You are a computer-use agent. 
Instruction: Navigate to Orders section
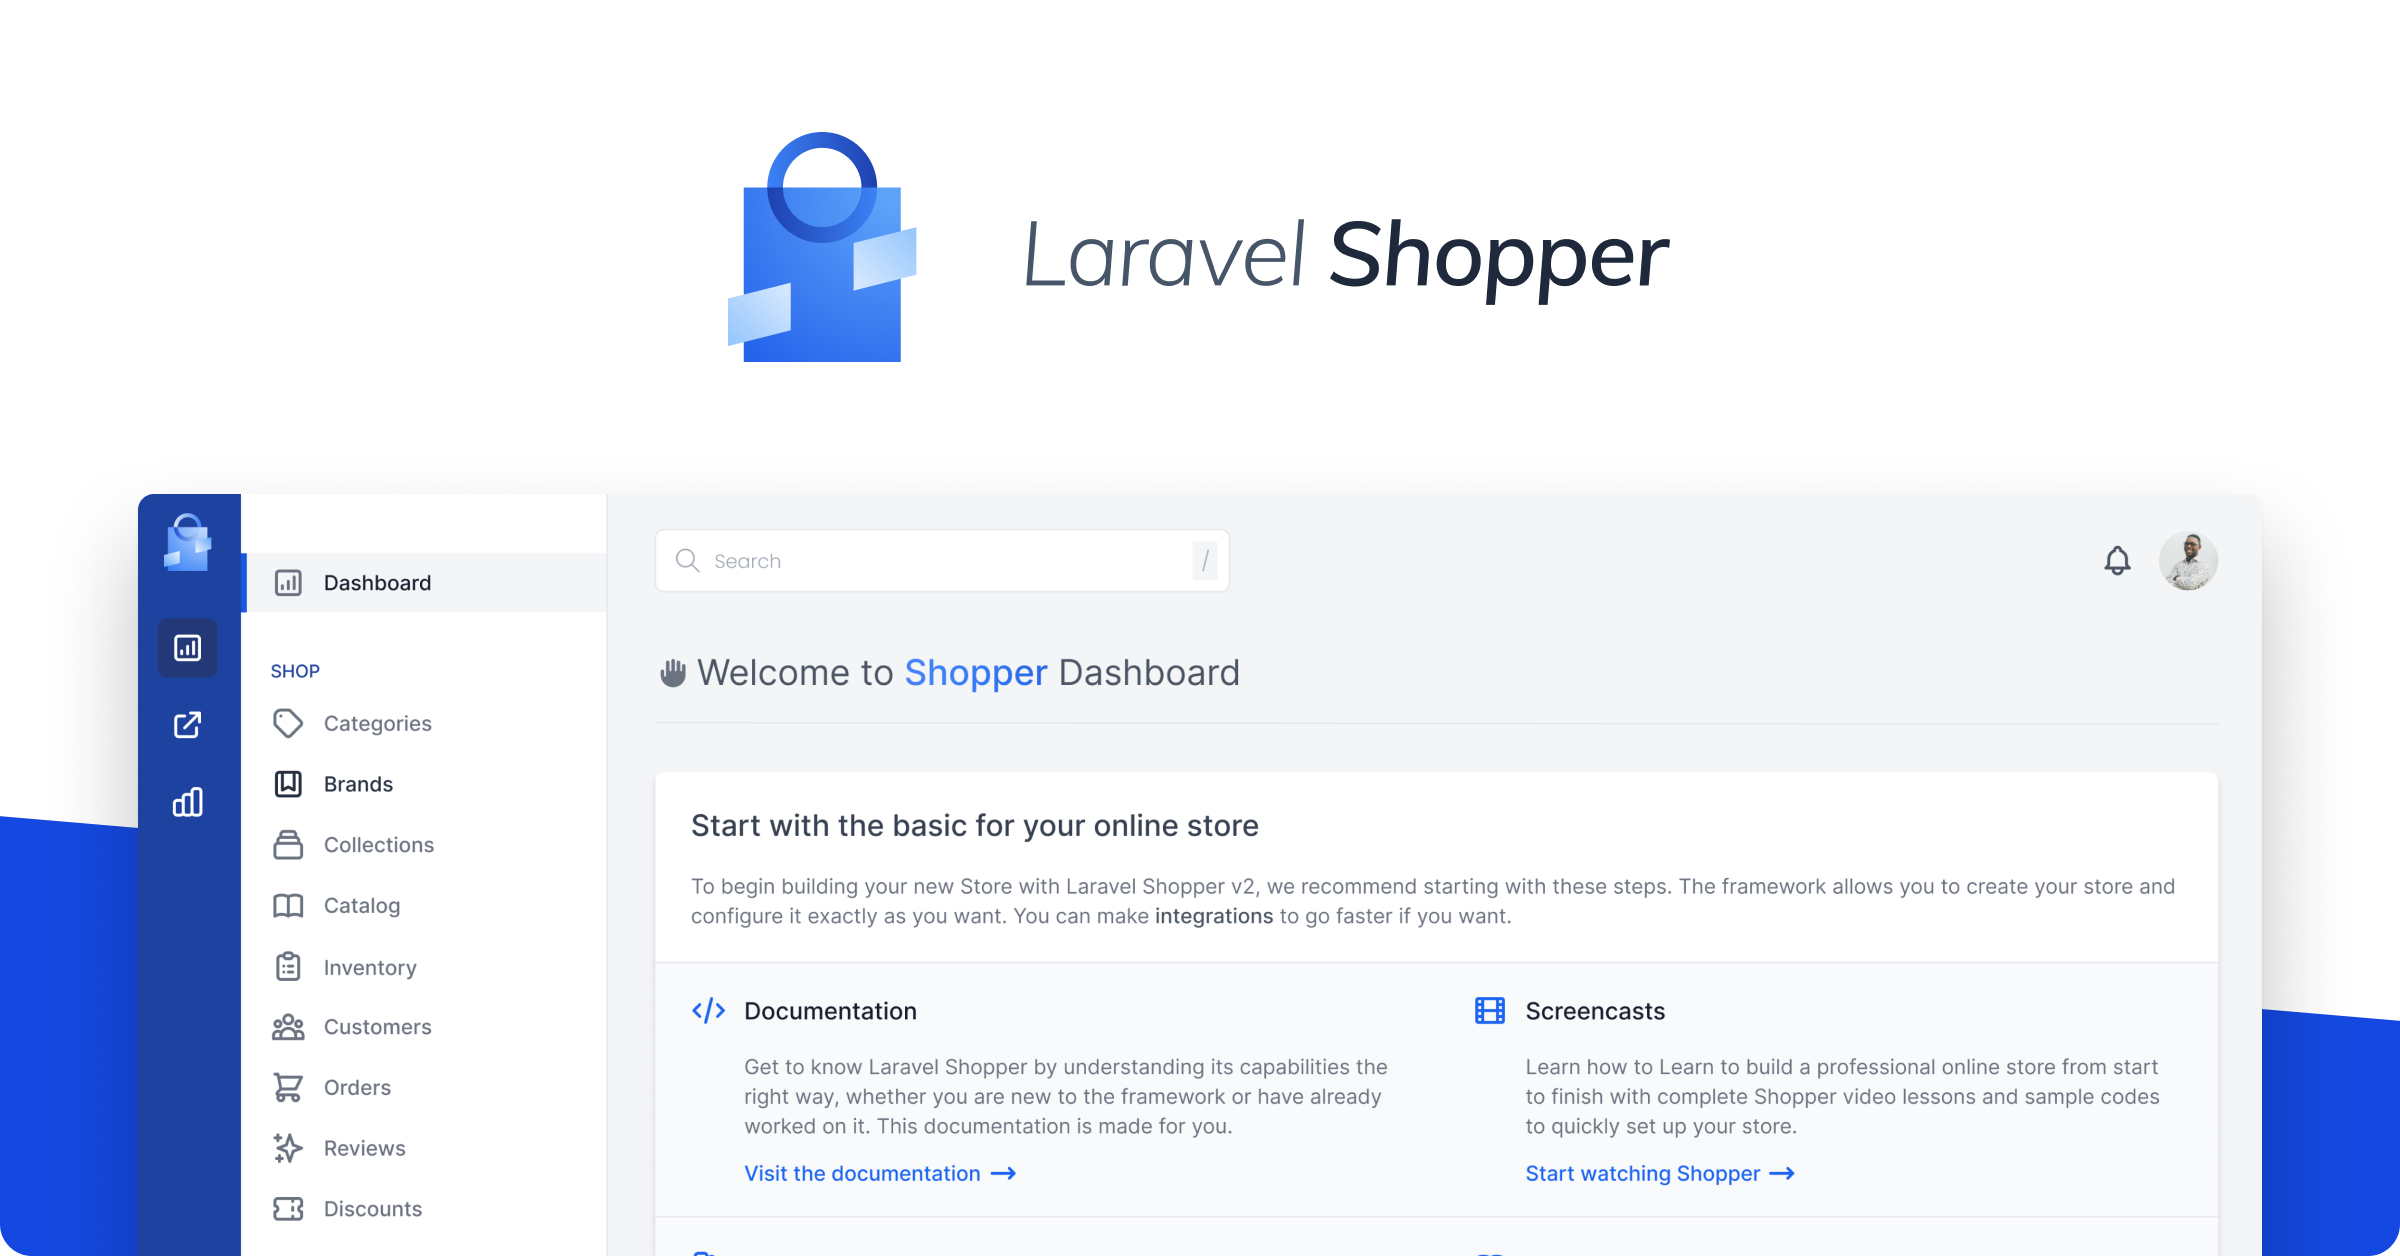pos(354,1086)
